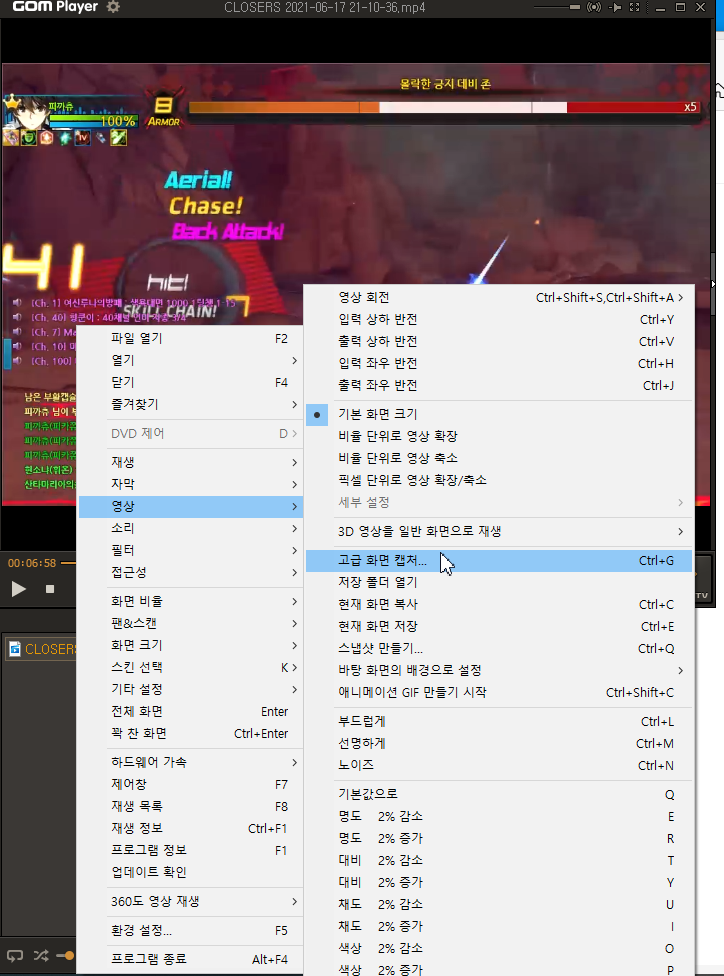Reset video adjustments with 기본값으로
The image size is (724, 976).
pyautogui.click(x=499, y=794)
